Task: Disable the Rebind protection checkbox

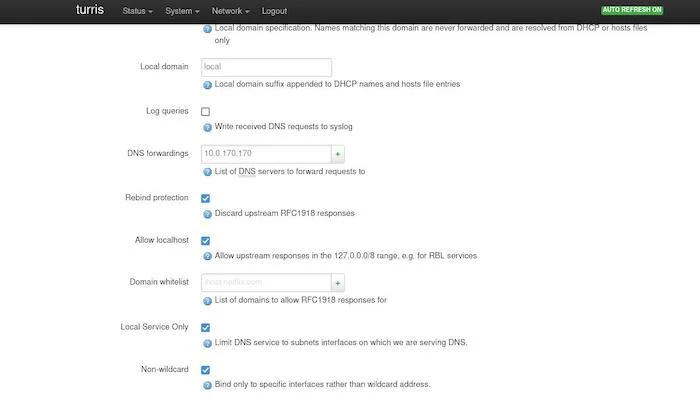Action: pyautogui.click(x=205, y=198)
